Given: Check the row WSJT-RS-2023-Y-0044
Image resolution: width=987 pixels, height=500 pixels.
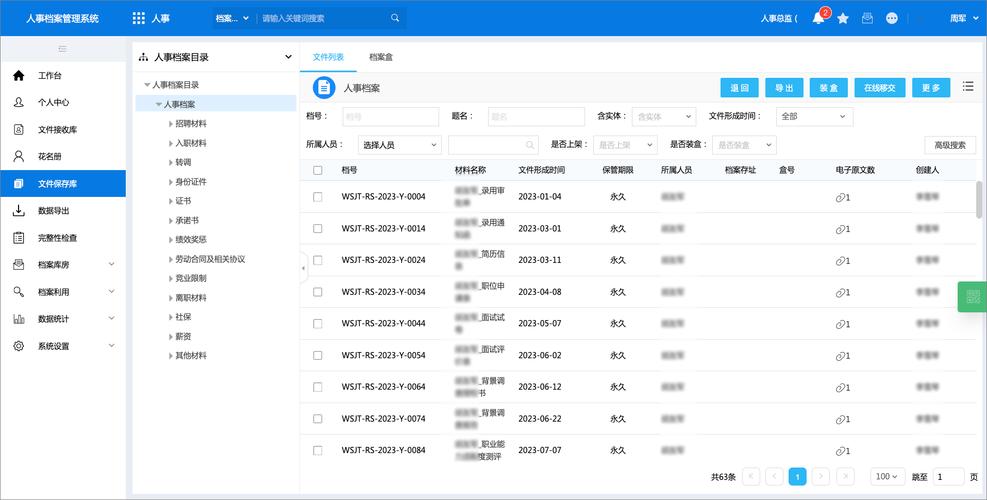Looking at the screenshot, I should pyautogui.click(x=318, y=324).
